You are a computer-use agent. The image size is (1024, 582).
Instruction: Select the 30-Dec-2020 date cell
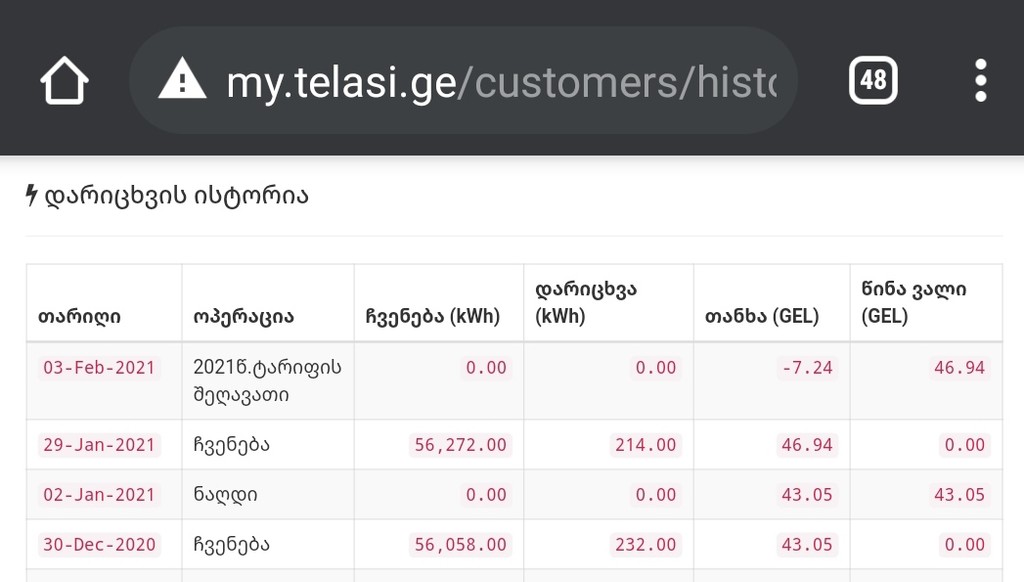[99, 545]
